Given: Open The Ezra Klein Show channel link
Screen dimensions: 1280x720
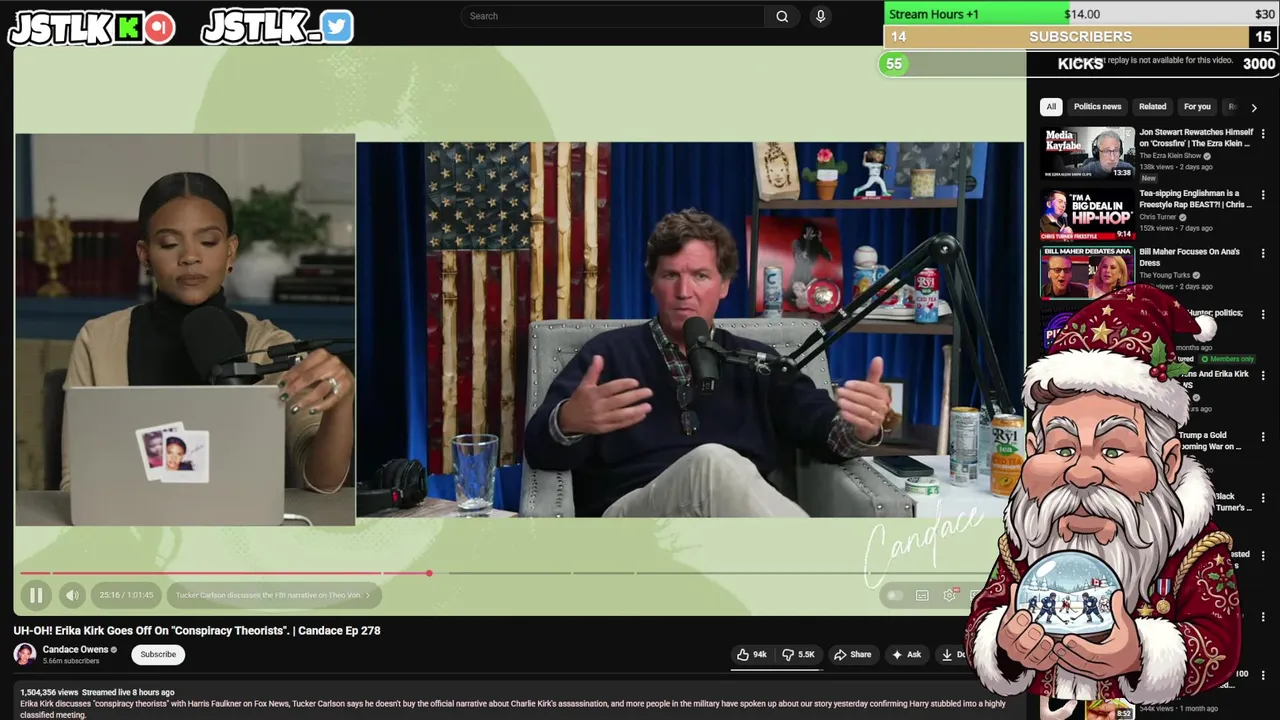Looking at the screenshot, I should coord(1170,156).
